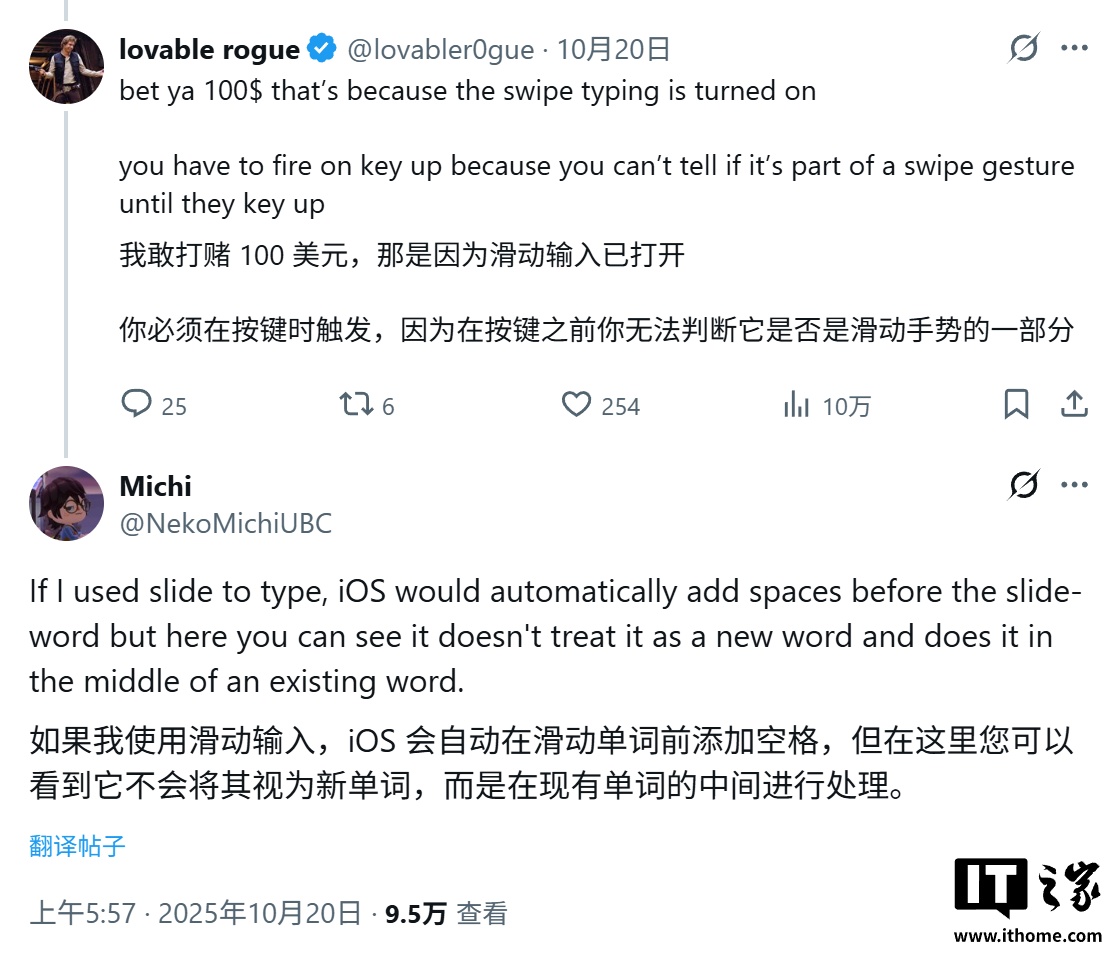Open more options on lovable rogue's post
This screenshot has height=957, width=1120.
coord(1074,48)
